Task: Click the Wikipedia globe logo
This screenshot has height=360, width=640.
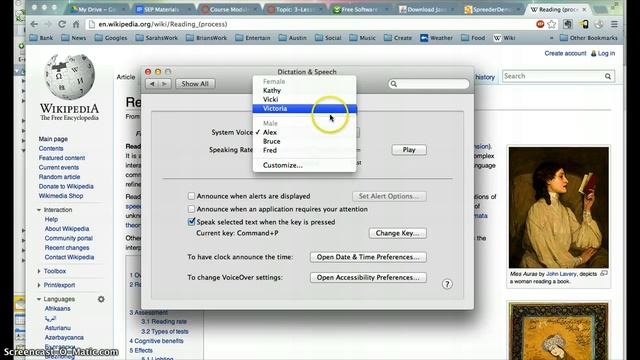Action: point(70,77)
